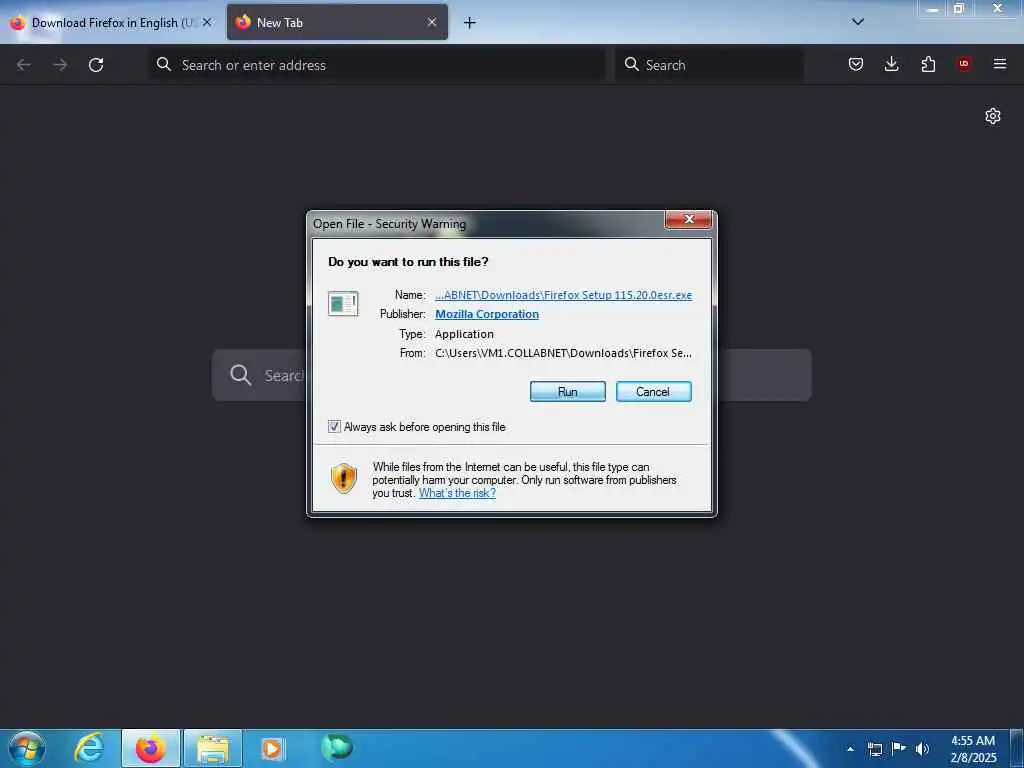Show hidden system tray icons
Screen dimensions: 1024x768
850,749
